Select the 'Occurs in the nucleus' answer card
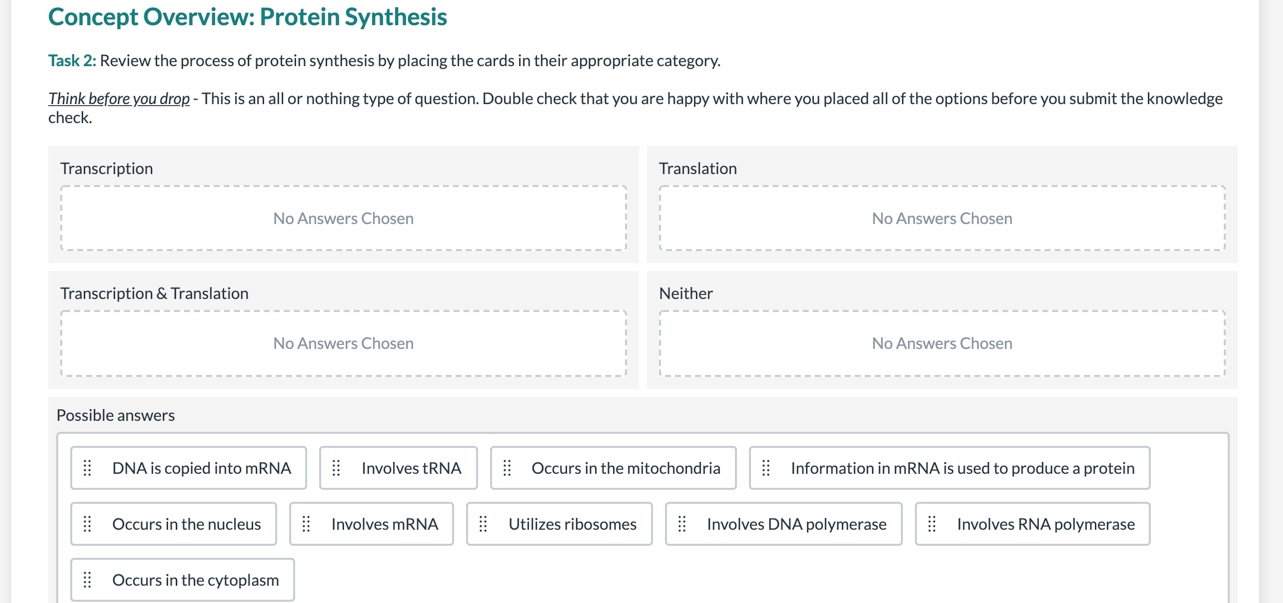 173,523
